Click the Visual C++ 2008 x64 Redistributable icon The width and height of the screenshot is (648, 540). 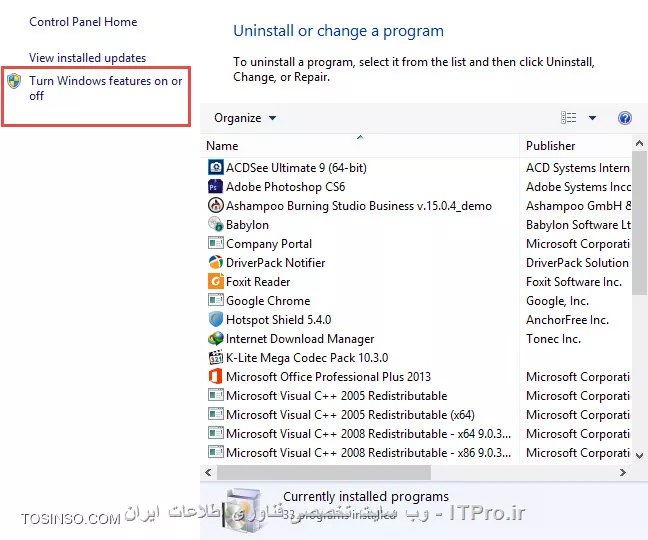(215, 433)
